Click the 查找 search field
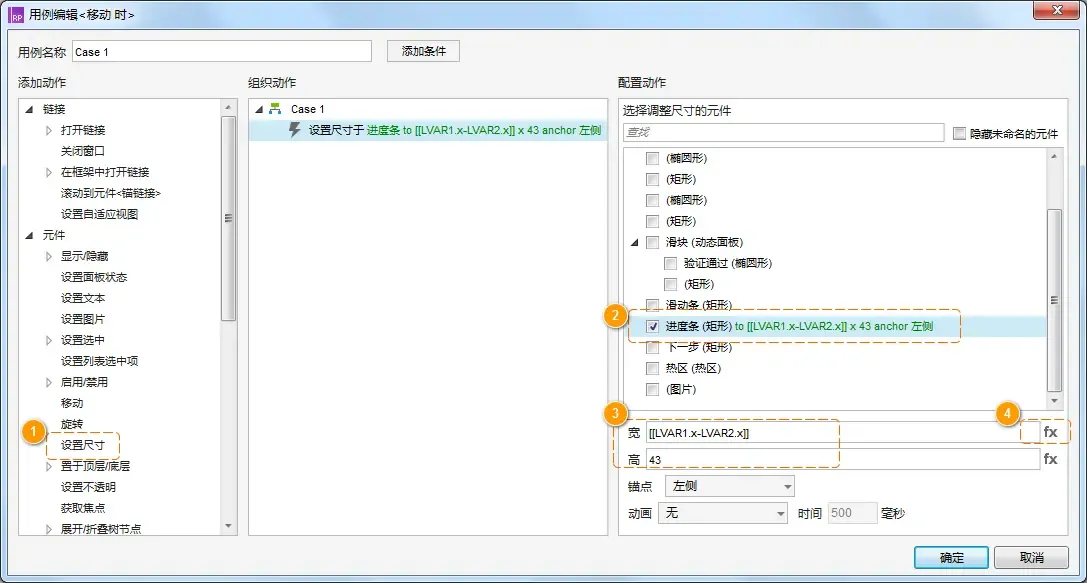This screenshot has width=1087, height=583. coord(782,132)
